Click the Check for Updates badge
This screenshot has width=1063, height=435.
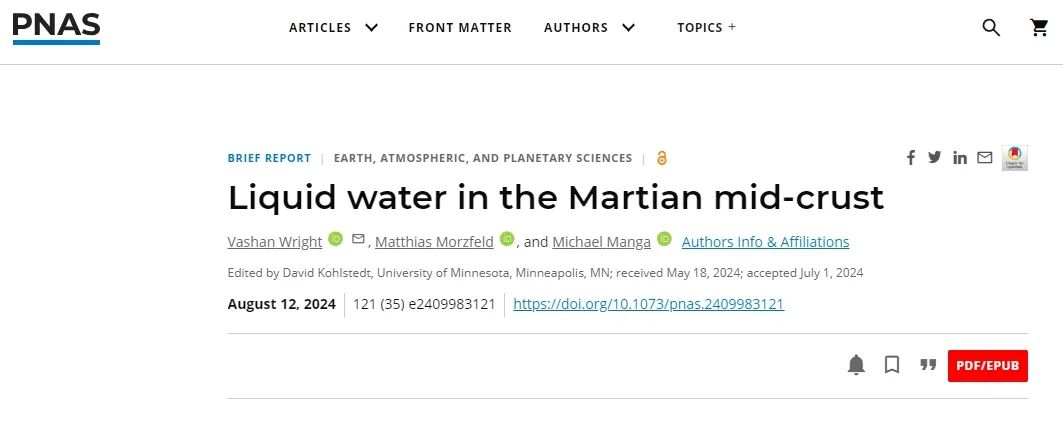[1015, 158]
